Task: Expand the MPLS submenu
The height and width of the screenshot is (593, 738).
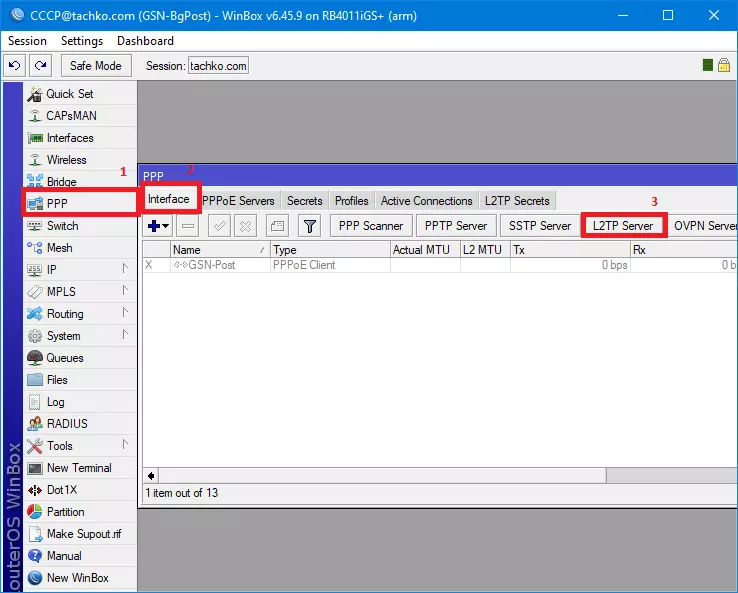Action: click(x=80, y=292)
